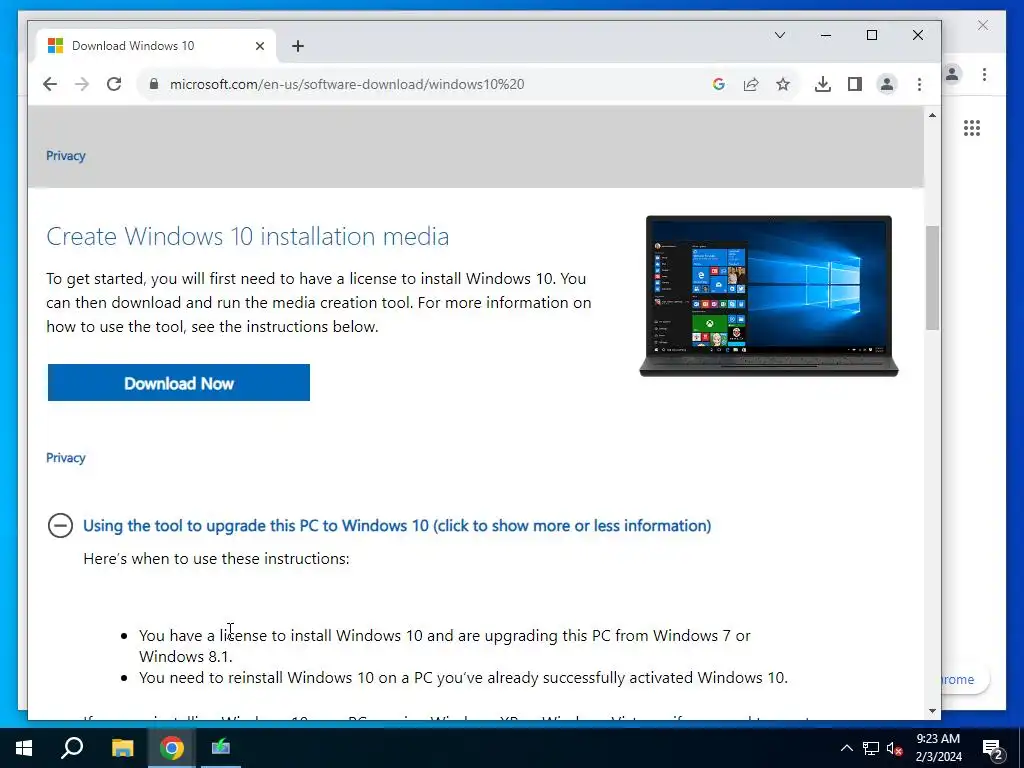Close the background Chrome window
1024x768 pixels.
(x=983, y=25)
